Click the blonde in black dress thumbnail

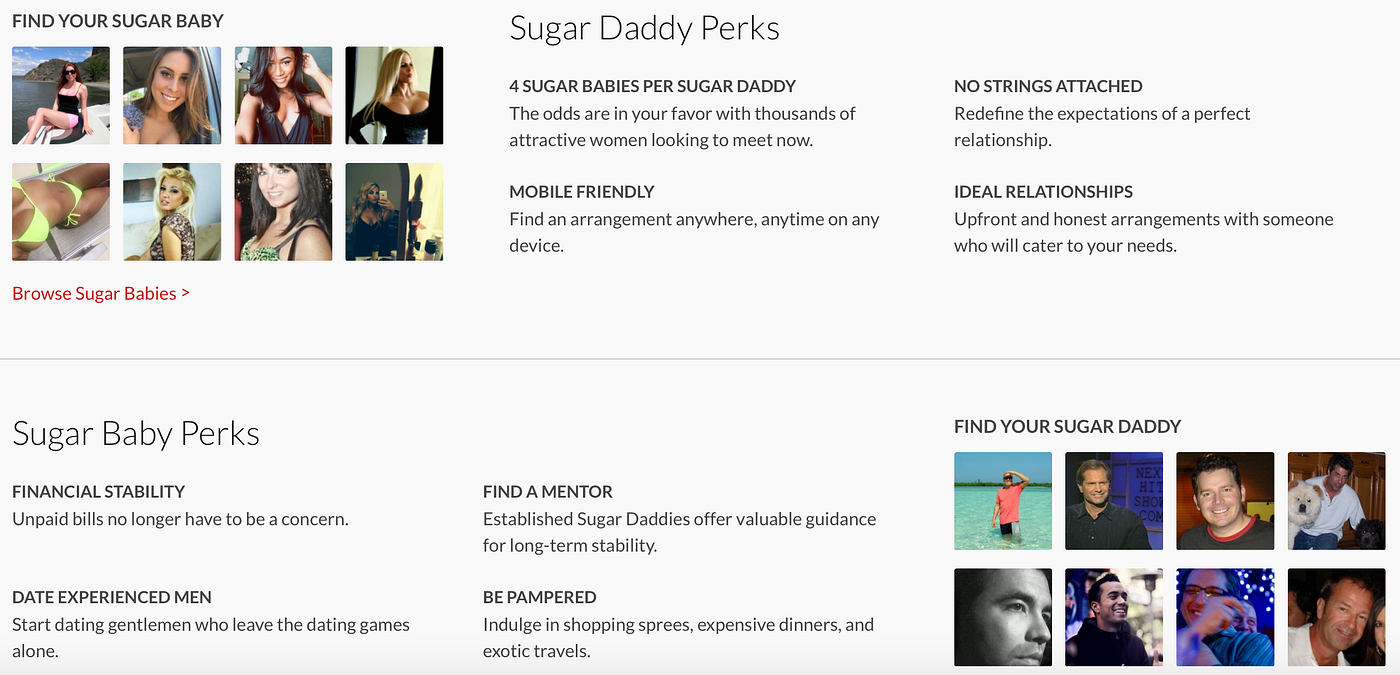click(394, 96)
